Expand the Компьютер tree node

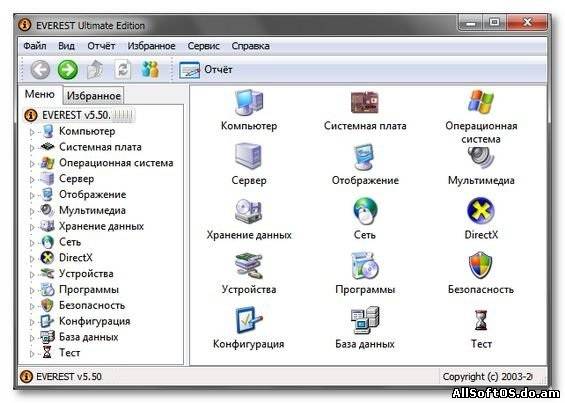(32, 132)
